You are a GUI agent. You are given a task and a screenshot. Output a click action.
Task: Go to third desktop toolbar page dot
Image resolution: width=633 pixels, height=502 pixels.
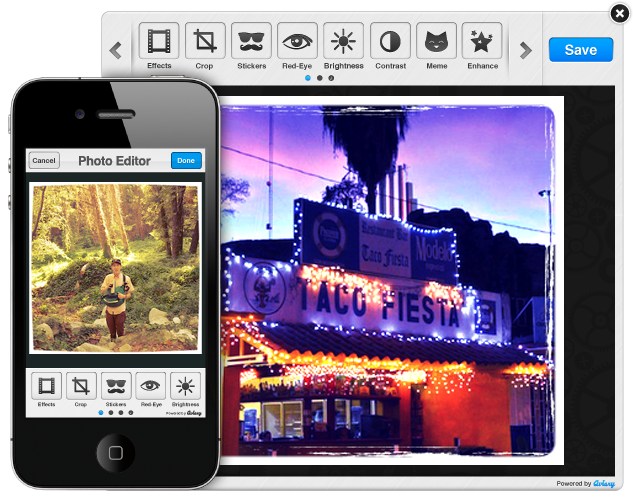coord(331,78)
